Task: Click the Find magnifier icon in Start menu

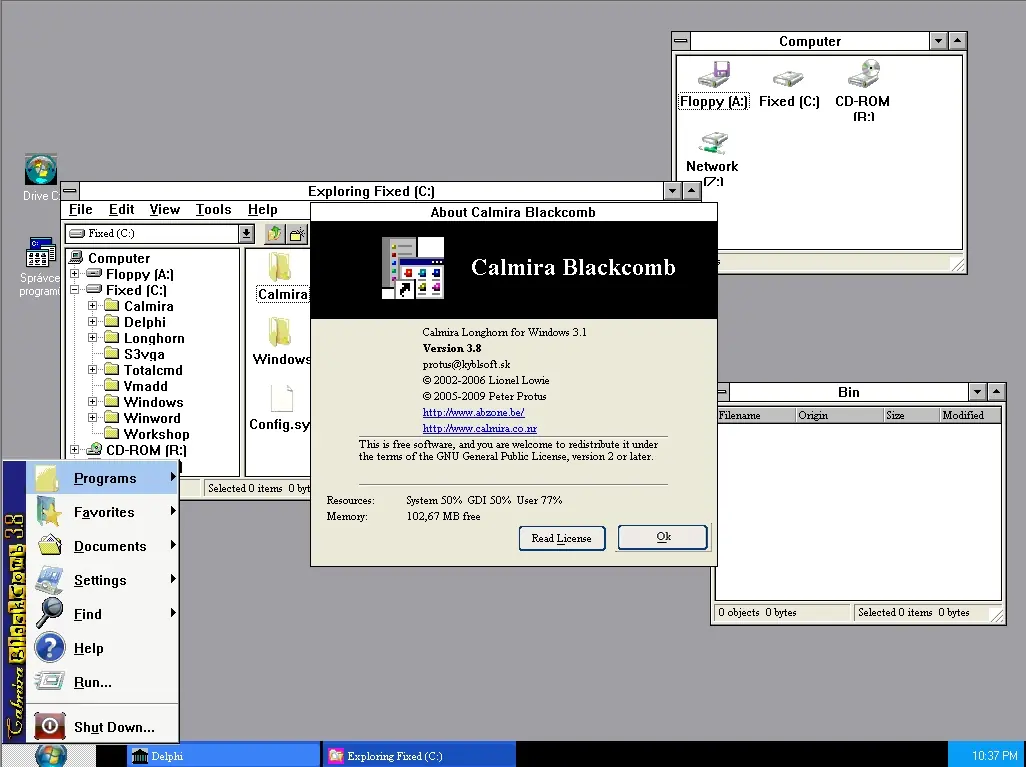Action: point(49,613)
